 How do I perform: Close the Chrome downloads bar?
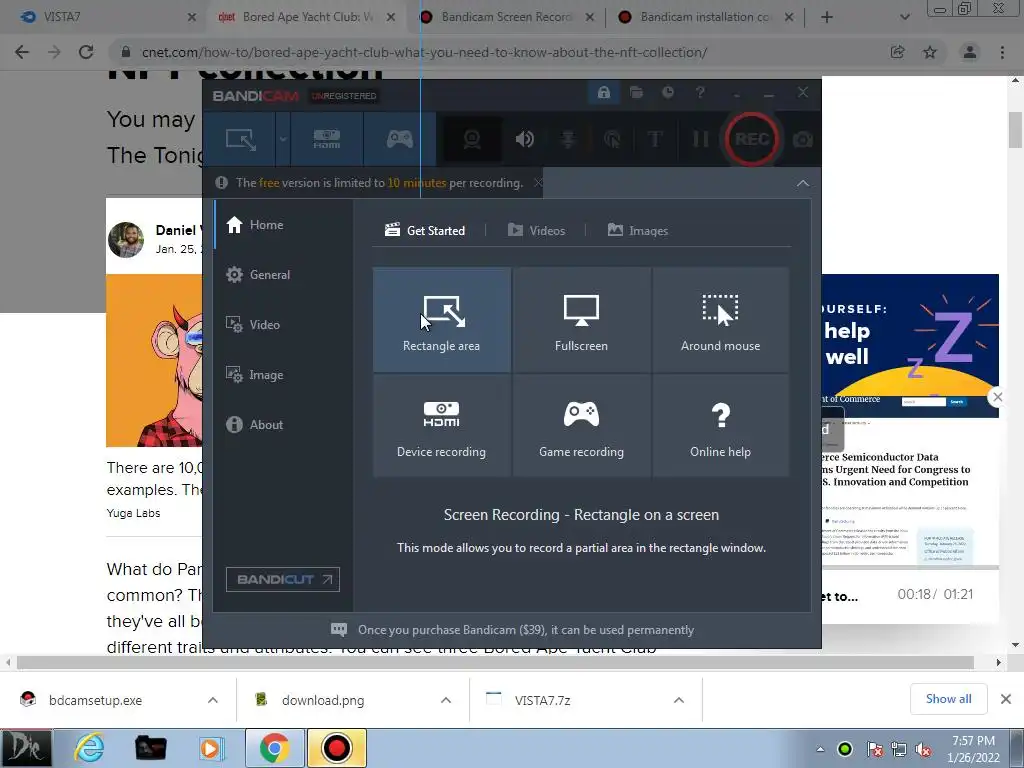[x=1006, y=699]
